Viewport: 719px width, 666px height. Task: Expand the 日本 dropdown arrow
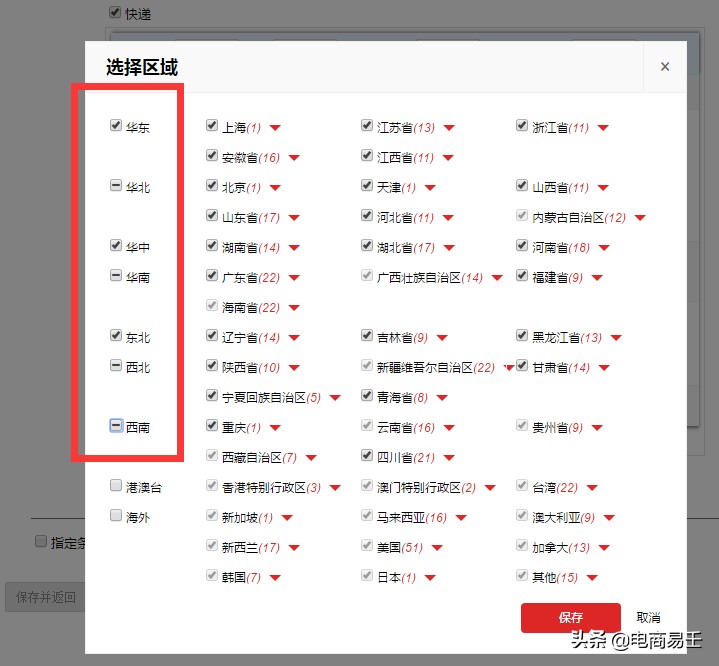click(x=430, y=578)
